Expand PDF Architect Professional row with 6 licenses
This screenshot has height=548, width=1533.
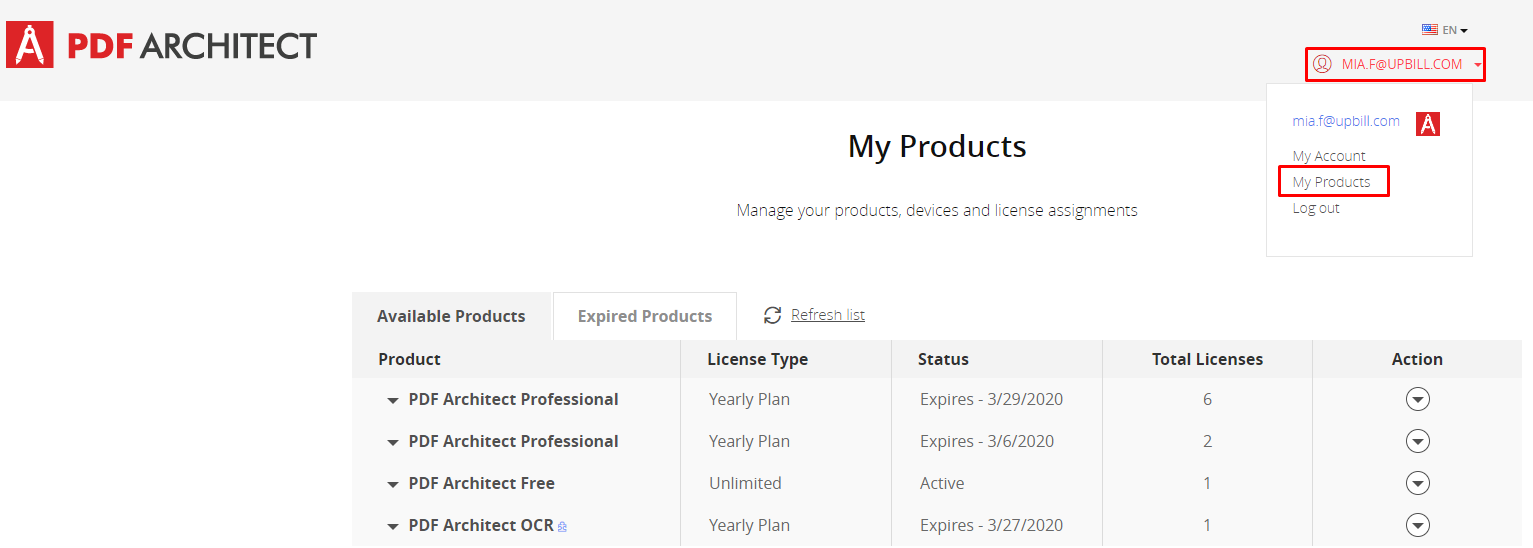pos(393,400)
